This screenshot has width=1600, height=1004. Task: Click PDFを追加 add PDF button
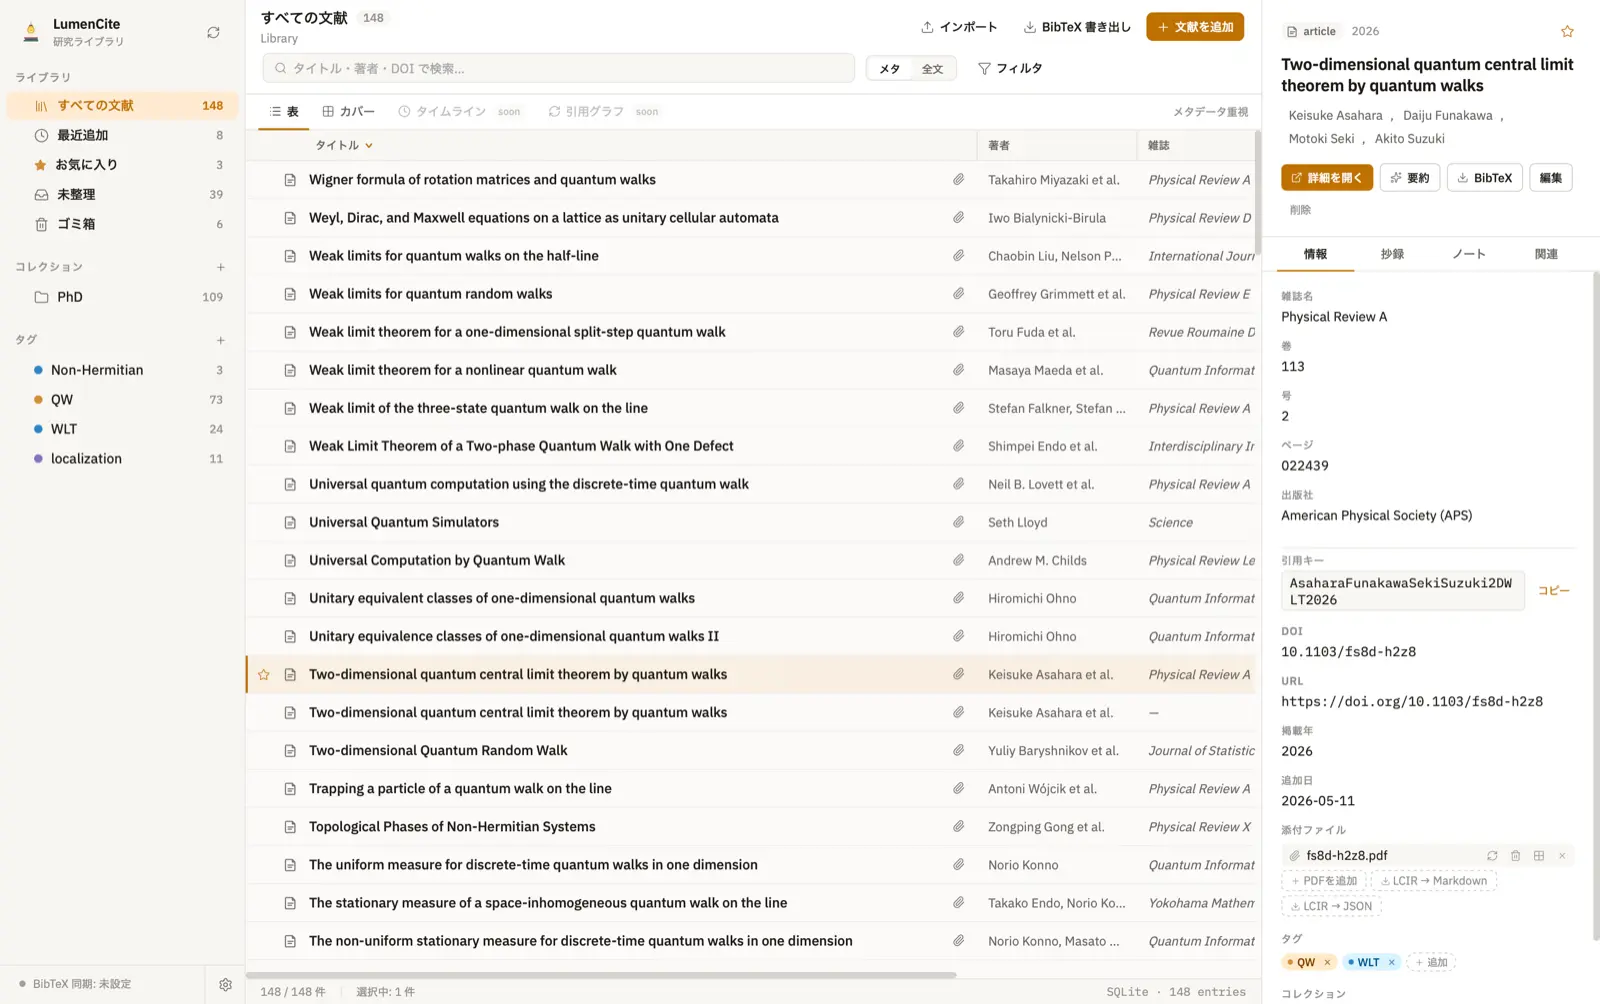pos(1324,881)
